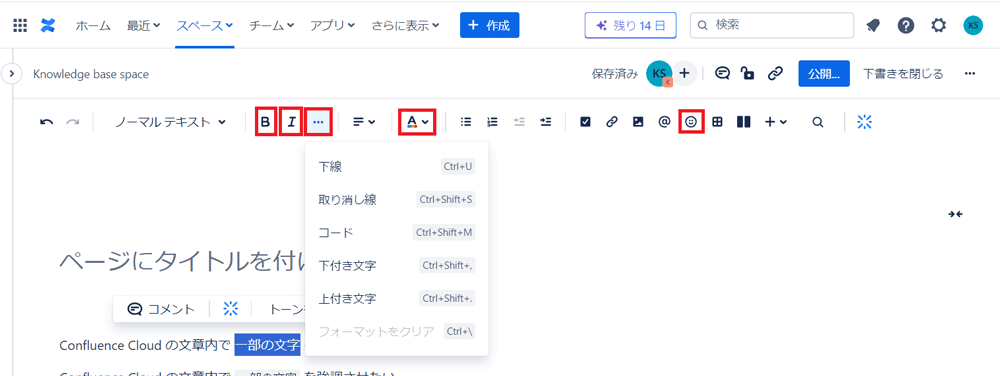Click the indent icon
1000x376 pixels.
pyautogui.click(x=545, y=122)
